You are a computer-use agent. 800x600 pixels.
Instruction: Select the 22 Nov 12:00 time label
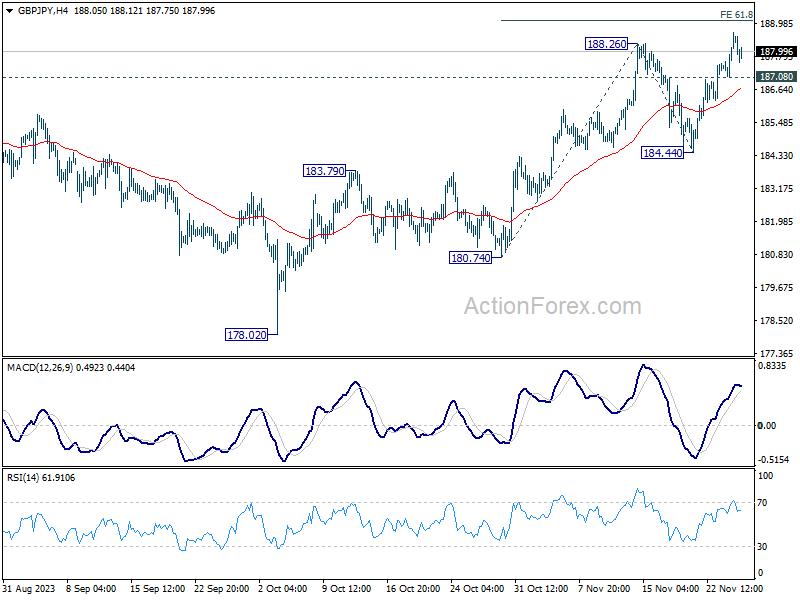coord(735,588)
